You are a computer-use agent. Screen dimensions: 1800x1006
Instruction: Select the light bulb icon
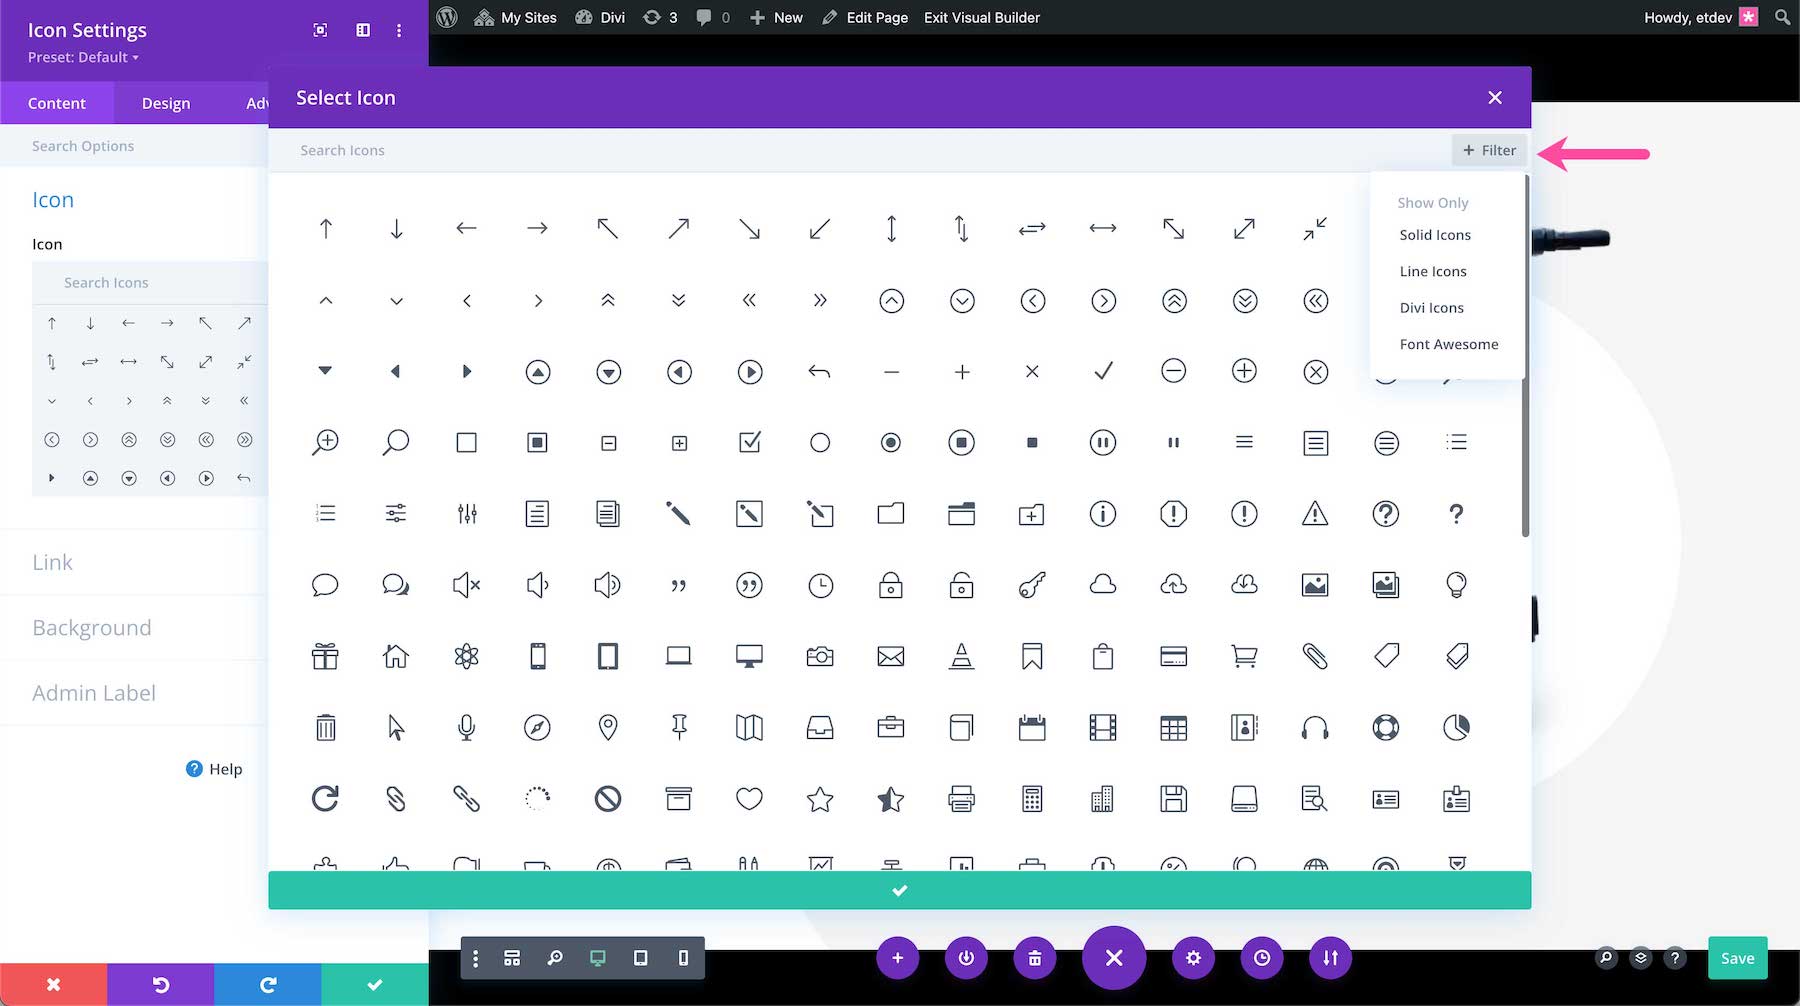[x=1457, y=585]
